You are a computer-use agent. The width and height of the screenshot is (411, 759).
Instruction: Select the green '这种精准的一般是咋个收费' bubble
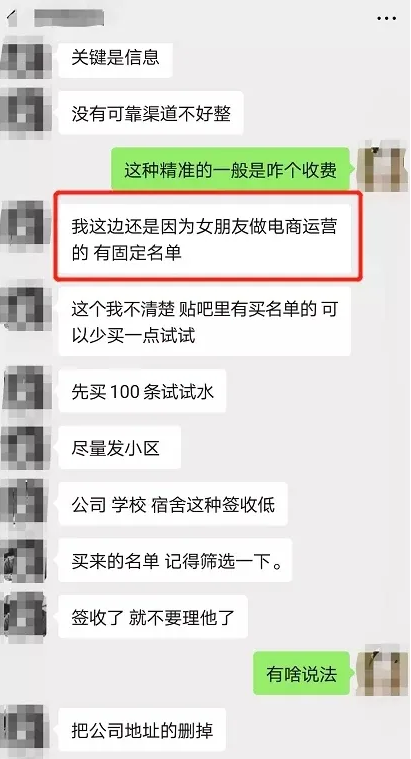(230, 170)
